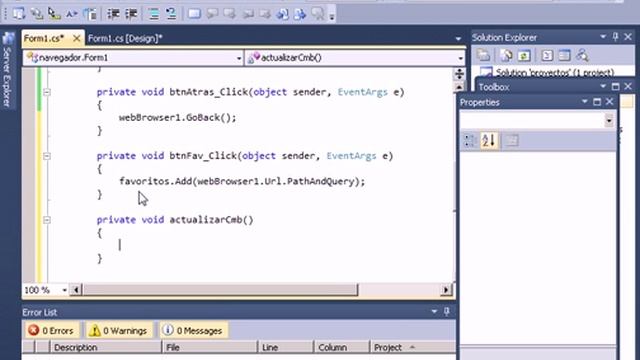Click Display Word Completion toolbar icon
Screen dimensions: 640x360
[72, 14]
